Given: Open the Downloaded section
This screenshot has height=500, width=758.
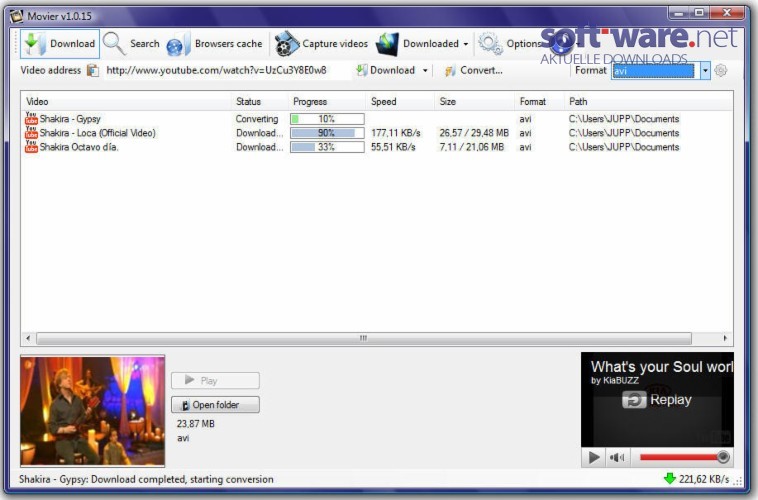Looking at the screenshot, I should (x=417, y=44).
